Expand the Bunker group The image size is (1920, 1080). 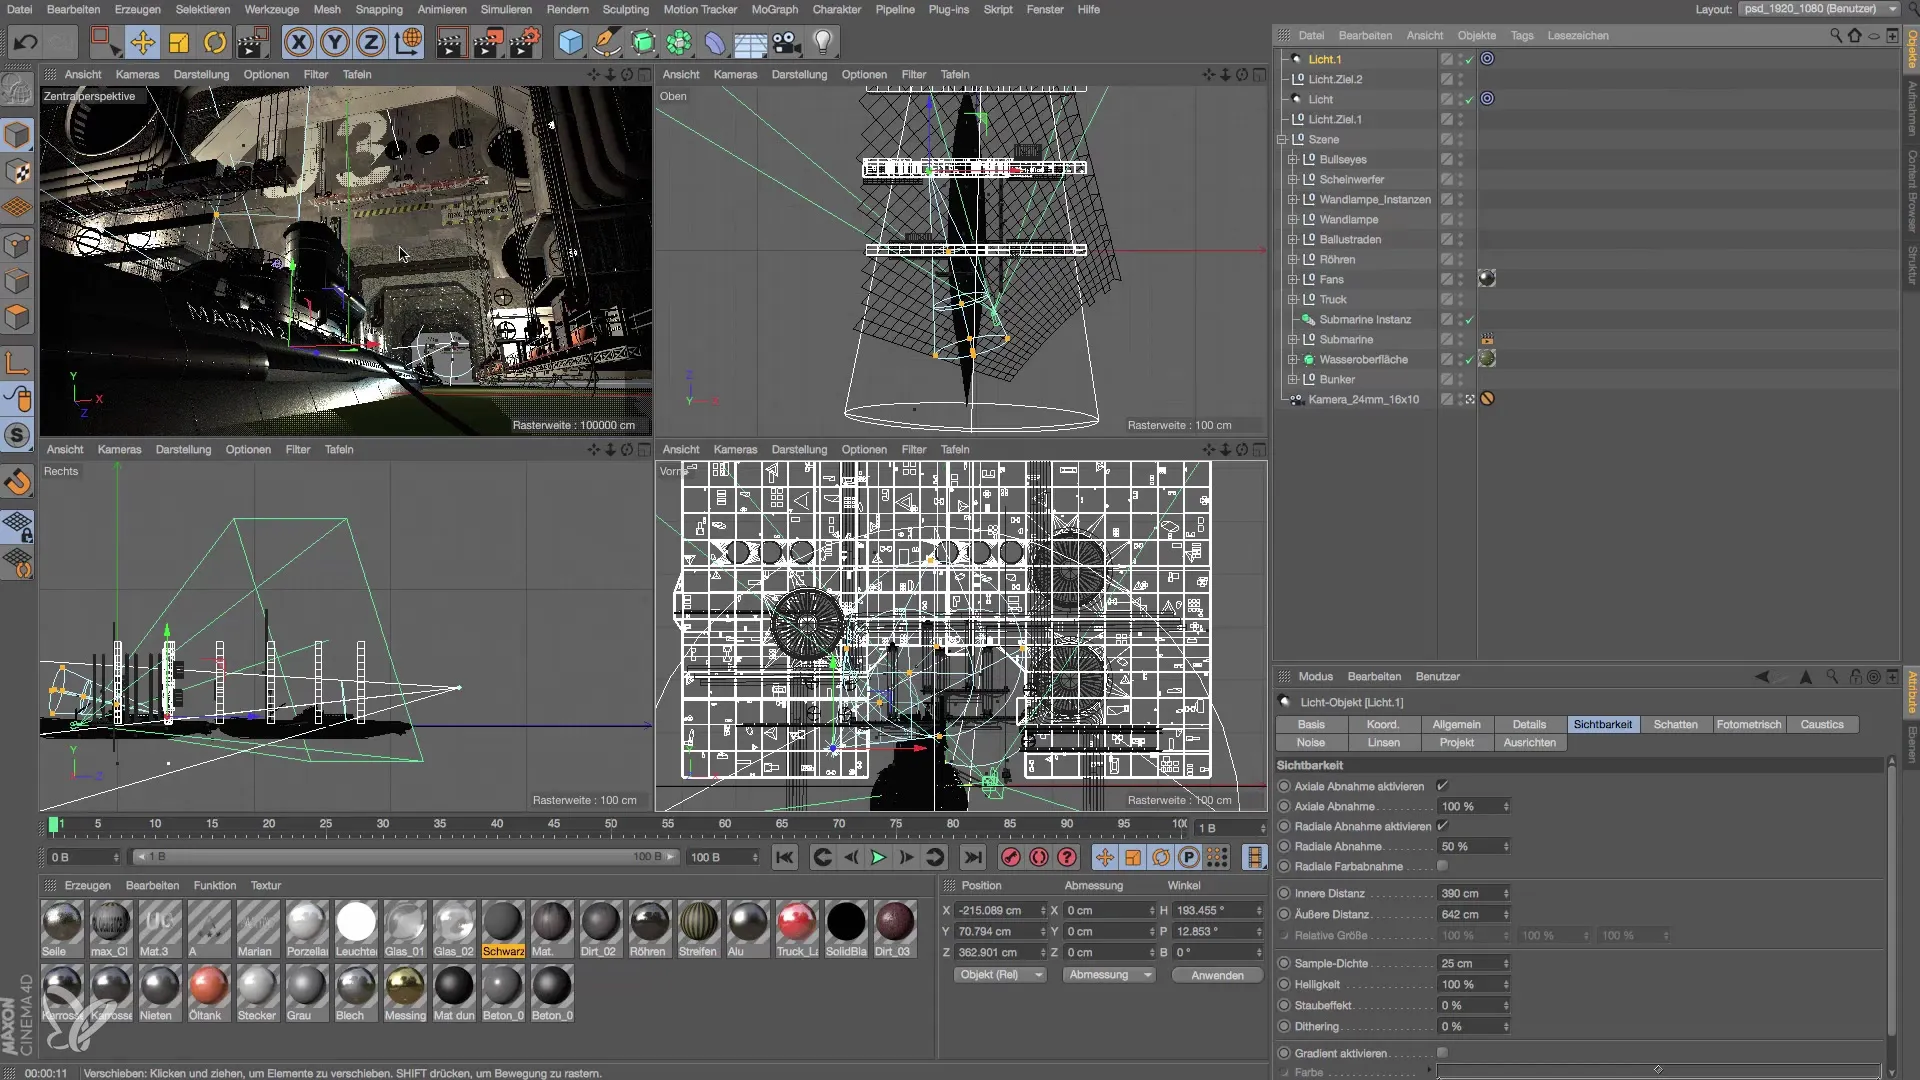pyautogui.click(x=1292, y=379)
